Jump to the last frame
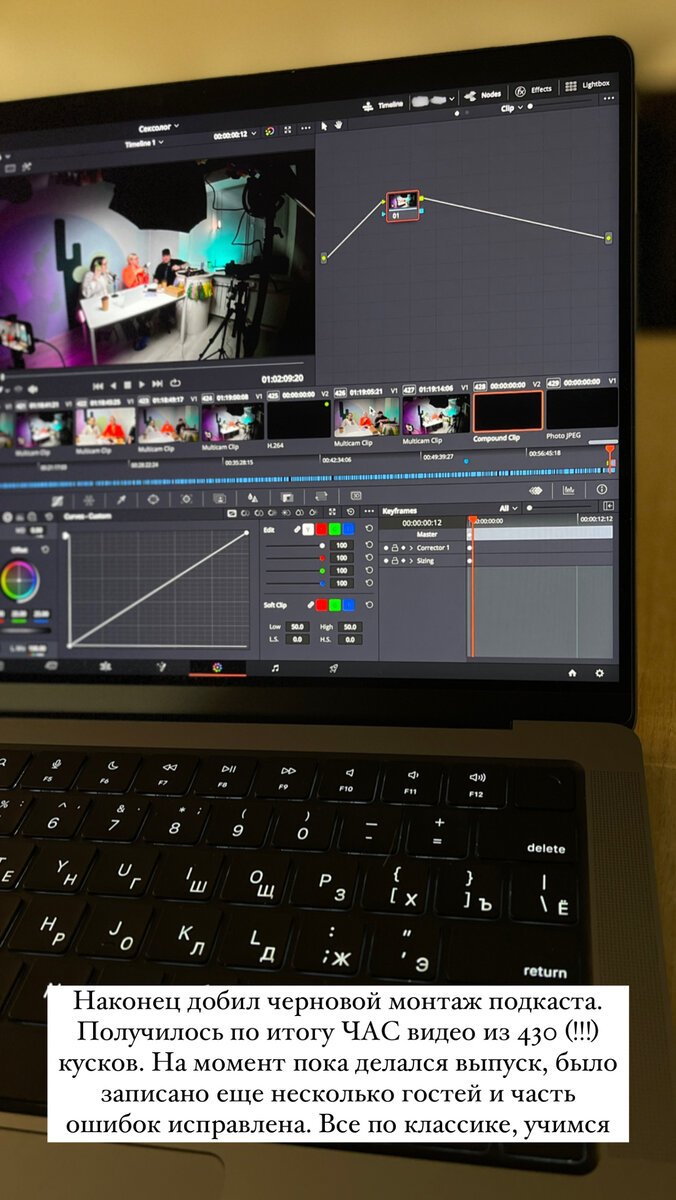676x1200 pixels. (159, 384)
